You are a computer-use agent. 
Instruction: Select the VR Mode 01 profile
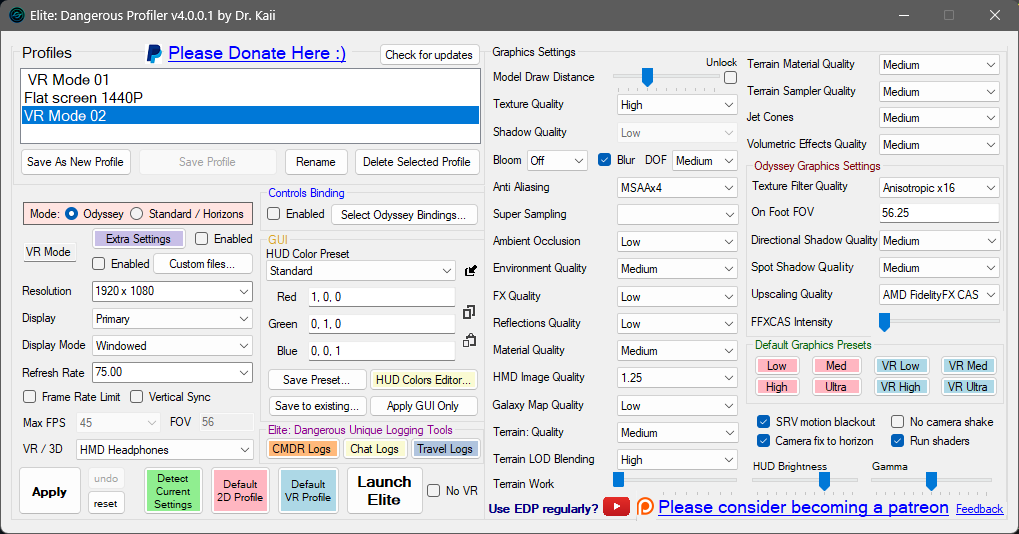point(250,80)
